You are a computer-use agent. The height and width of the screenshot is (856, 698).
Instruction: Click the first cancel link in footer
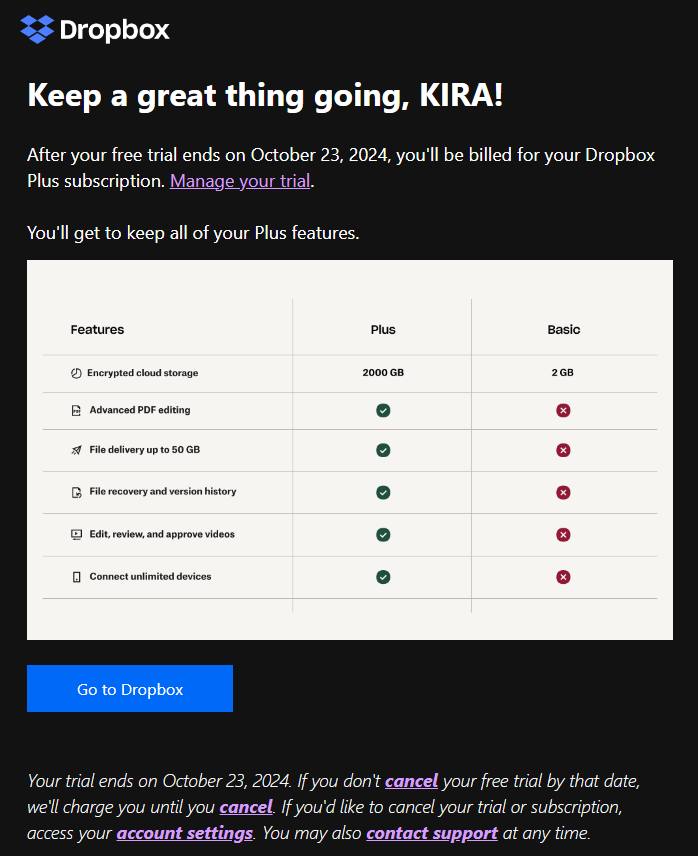pos(411,781)
